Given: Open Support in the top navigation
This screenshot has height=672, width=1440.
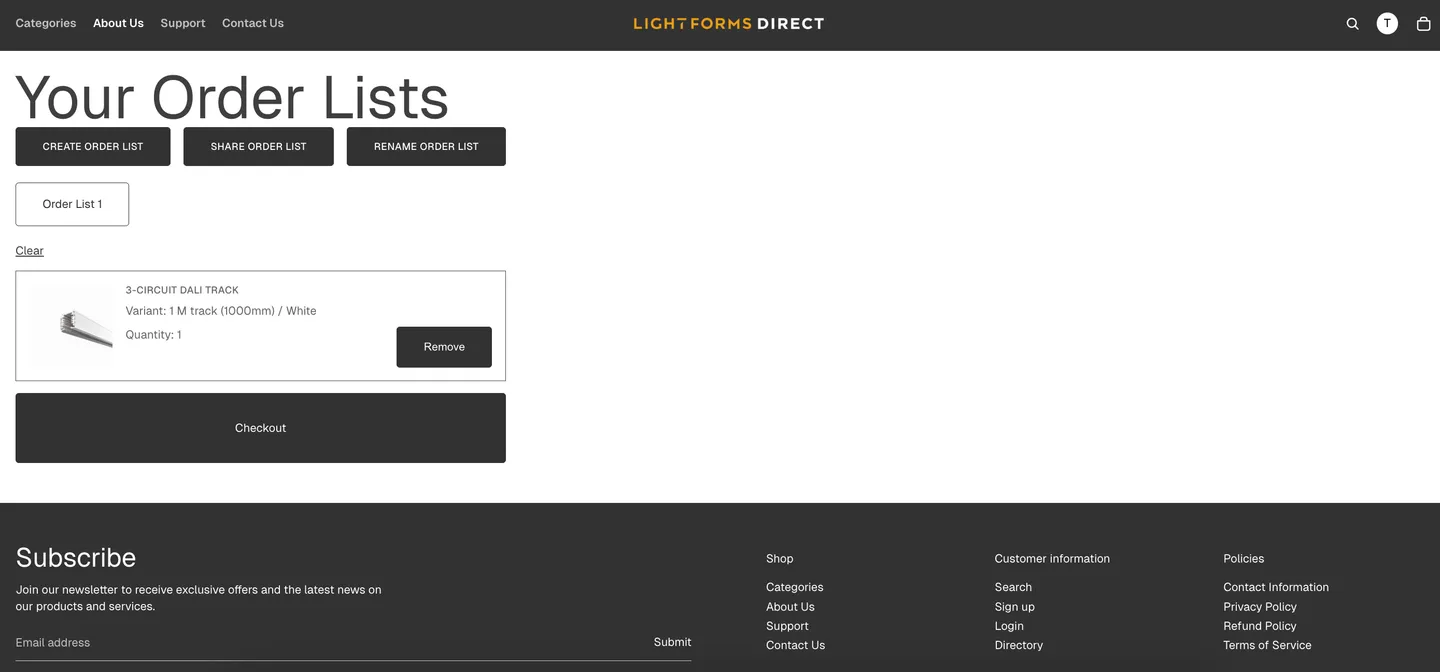Looking at the screenshot, I should (183, 23).
